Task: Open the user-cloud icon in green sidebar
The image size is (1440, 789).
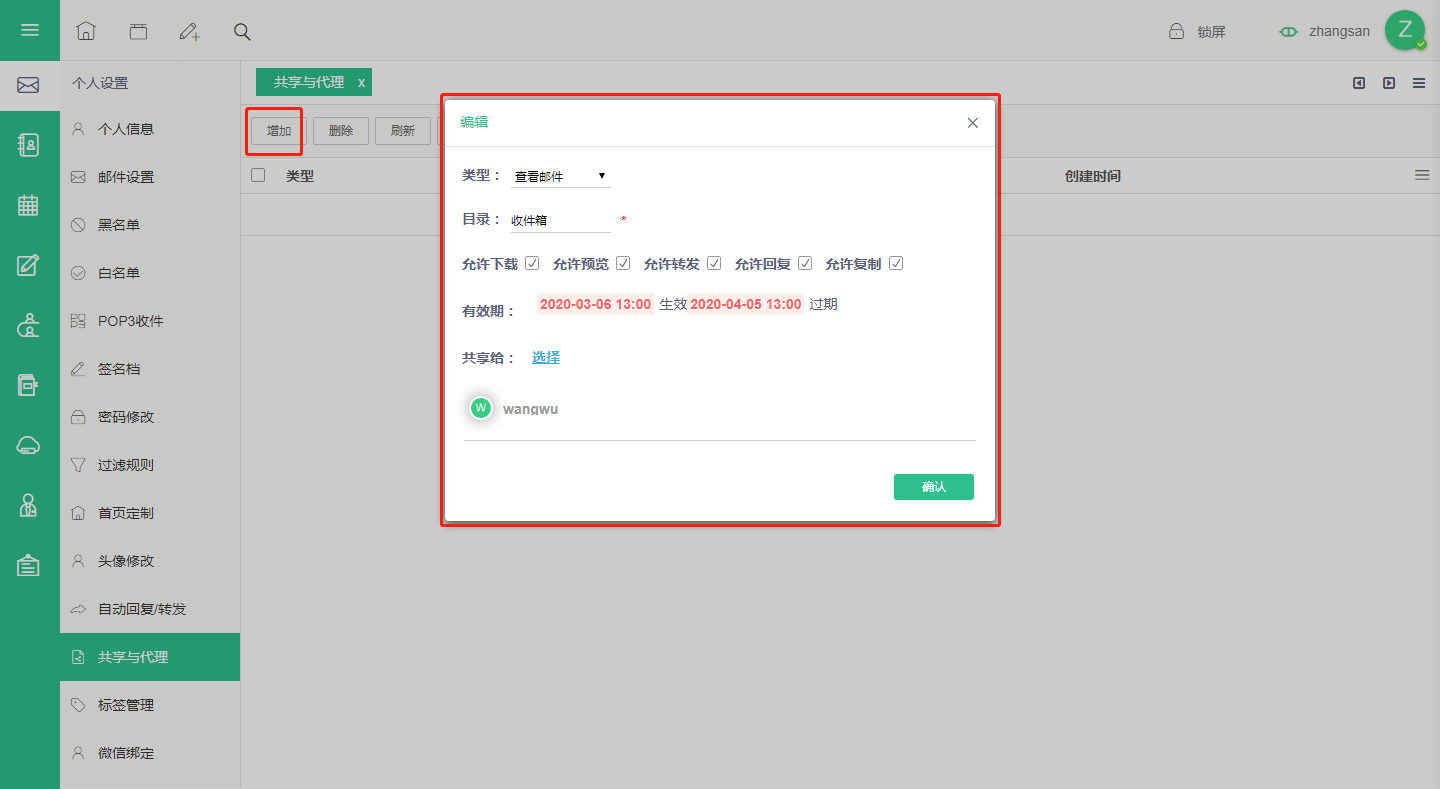Action: click(29, 325)
